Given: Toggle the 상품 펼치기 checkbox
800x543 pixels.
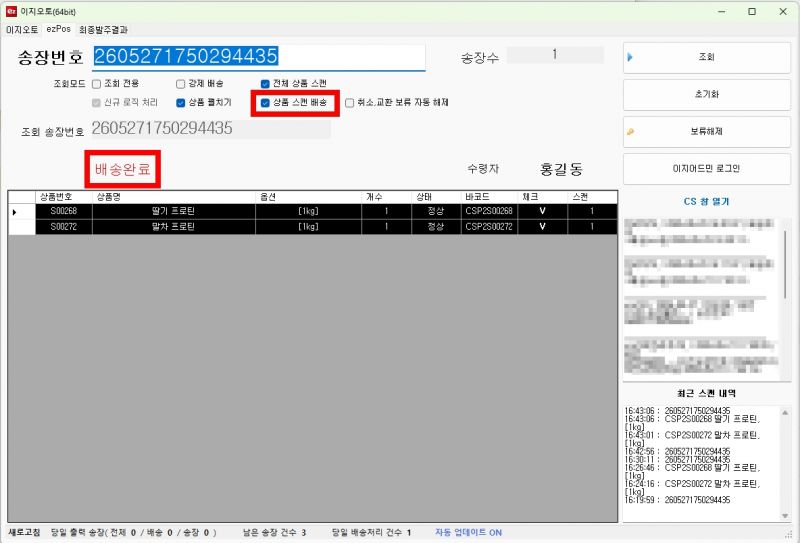Looking at the screenshot, I should pyautogui.click(x=181, y=103).
